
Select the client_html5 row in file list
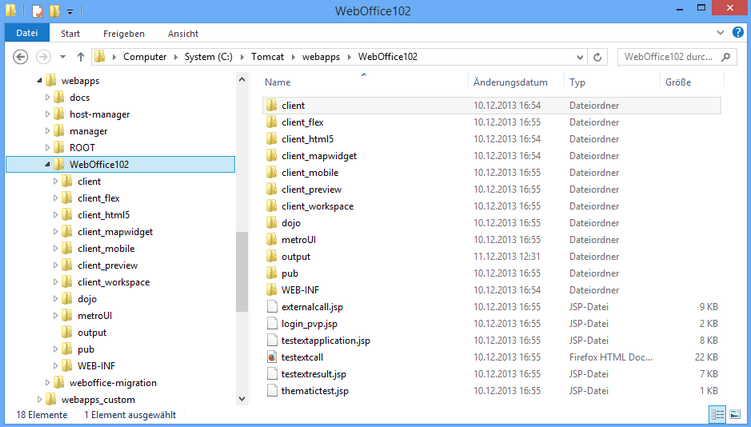click(491, 139)
